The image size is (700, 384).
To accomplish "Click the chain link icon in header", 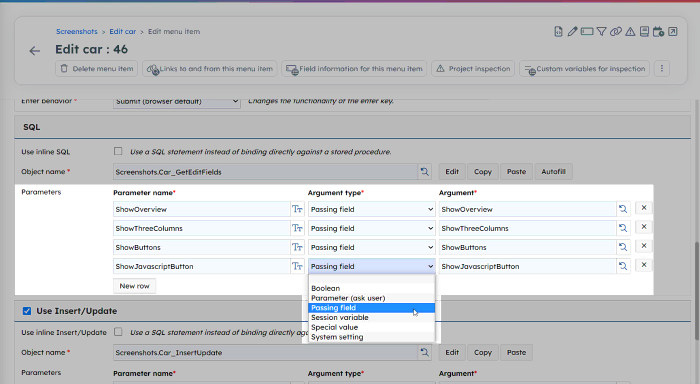I will 616,32.
